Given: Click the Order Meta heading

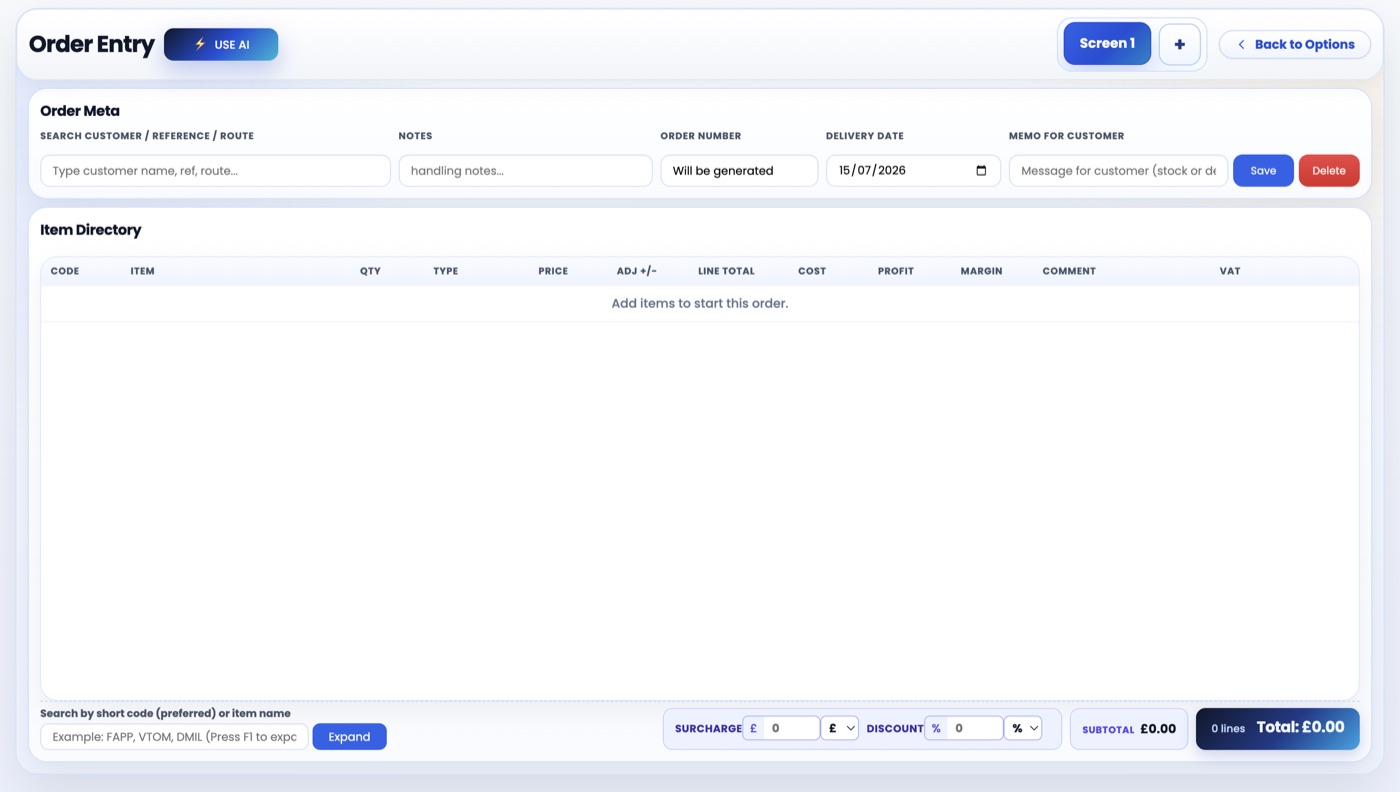Looking at the screenshot, I should [80, 111].
